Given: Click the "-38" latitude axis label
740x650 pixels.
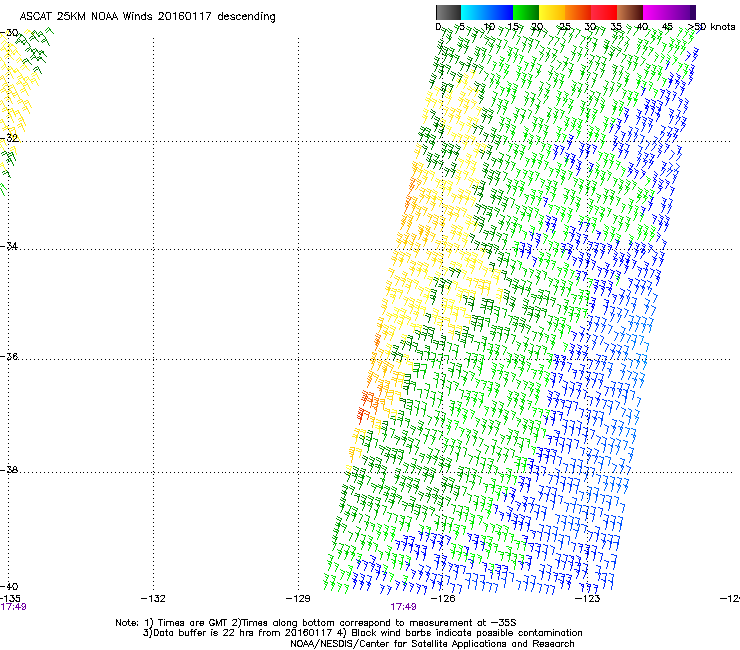Looking at the screenshot, I should pos(9,470).
